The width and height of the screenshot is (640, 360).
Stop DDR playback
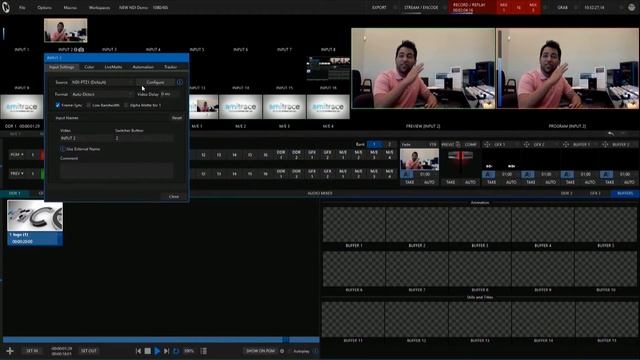click(148, 351)
